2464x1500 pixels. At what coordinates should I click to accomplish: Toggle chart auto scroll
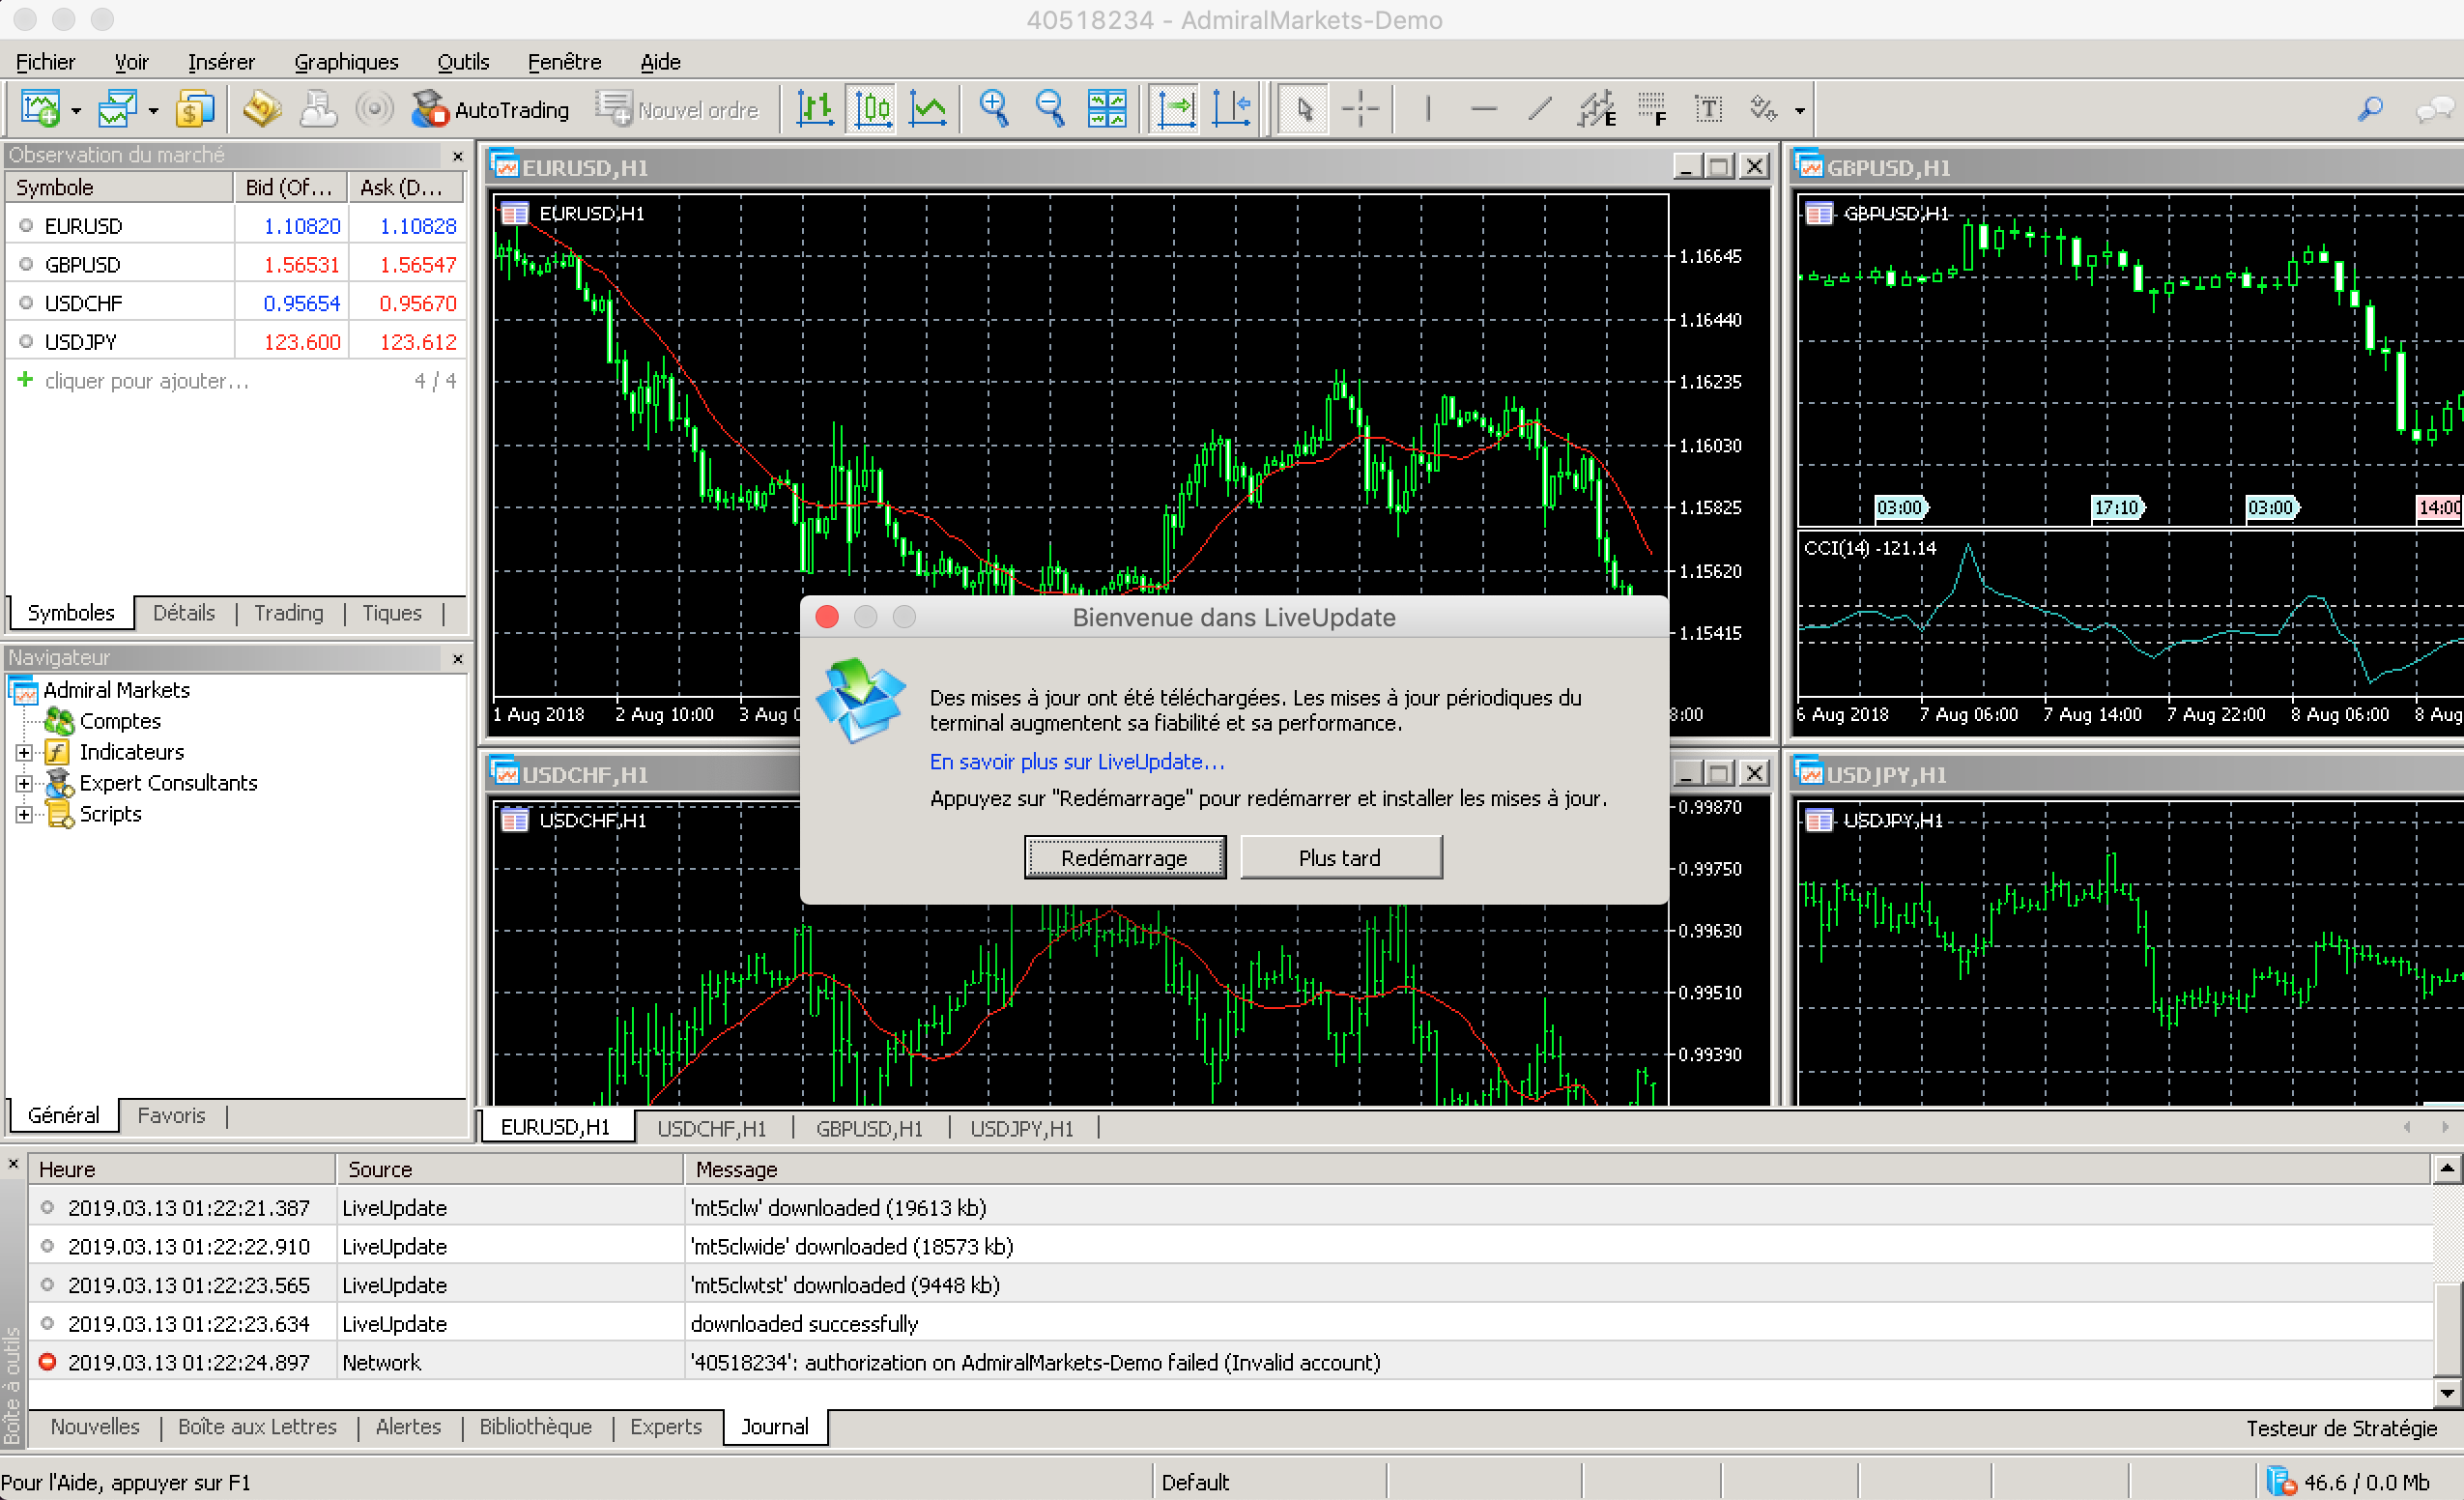[x=1176, y=108]
